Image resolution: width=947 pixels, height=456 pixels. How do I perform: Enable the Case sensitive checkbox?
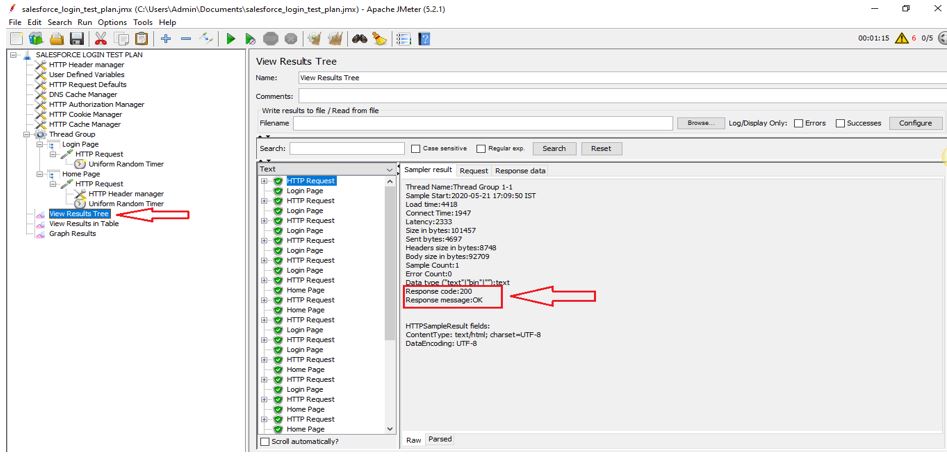click(x=415, y=149)
